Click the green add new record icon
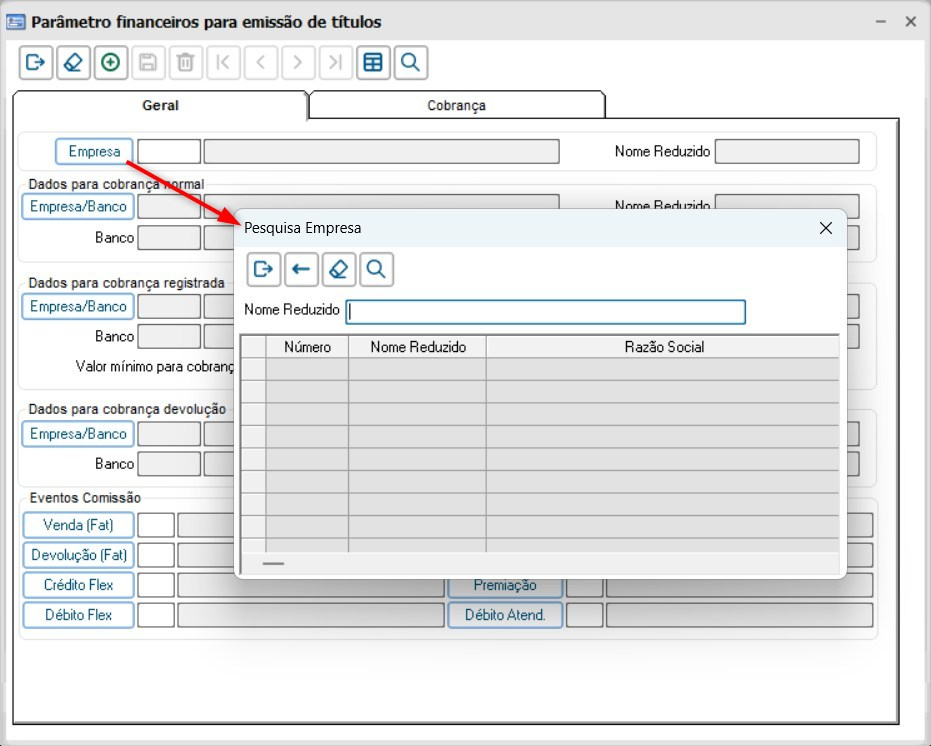Viewport: 931px width, 746px height. coord(110,62)
